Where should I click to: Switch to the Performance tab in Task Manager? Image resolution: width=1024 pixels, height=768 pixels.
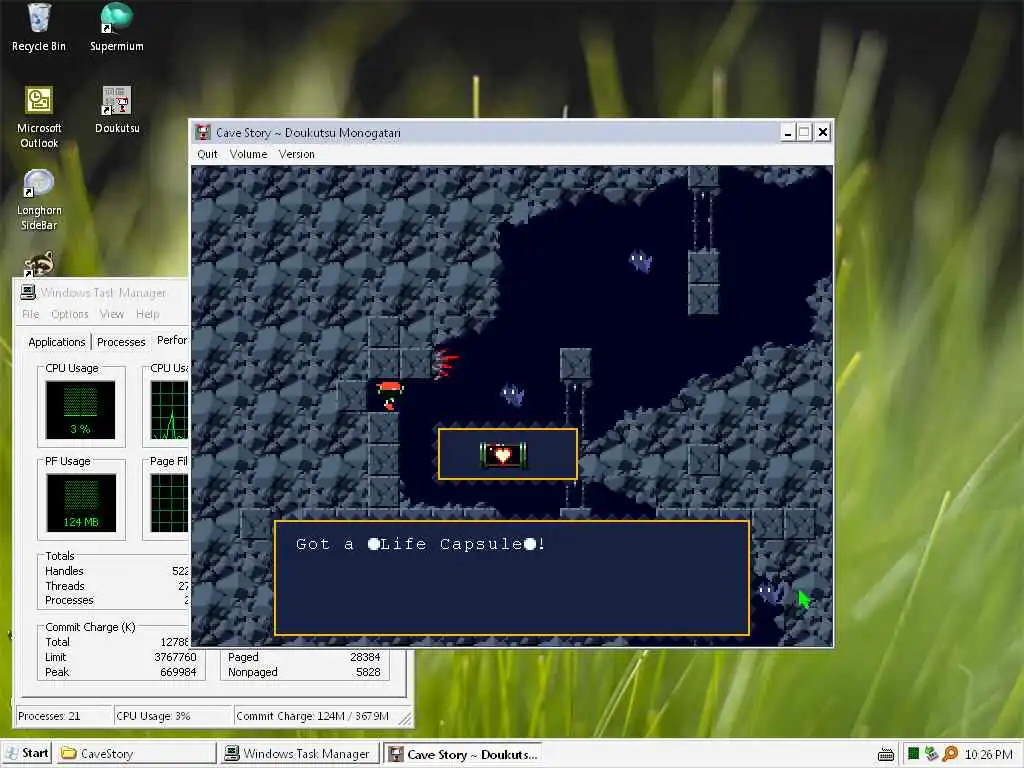tap(171, 340)
